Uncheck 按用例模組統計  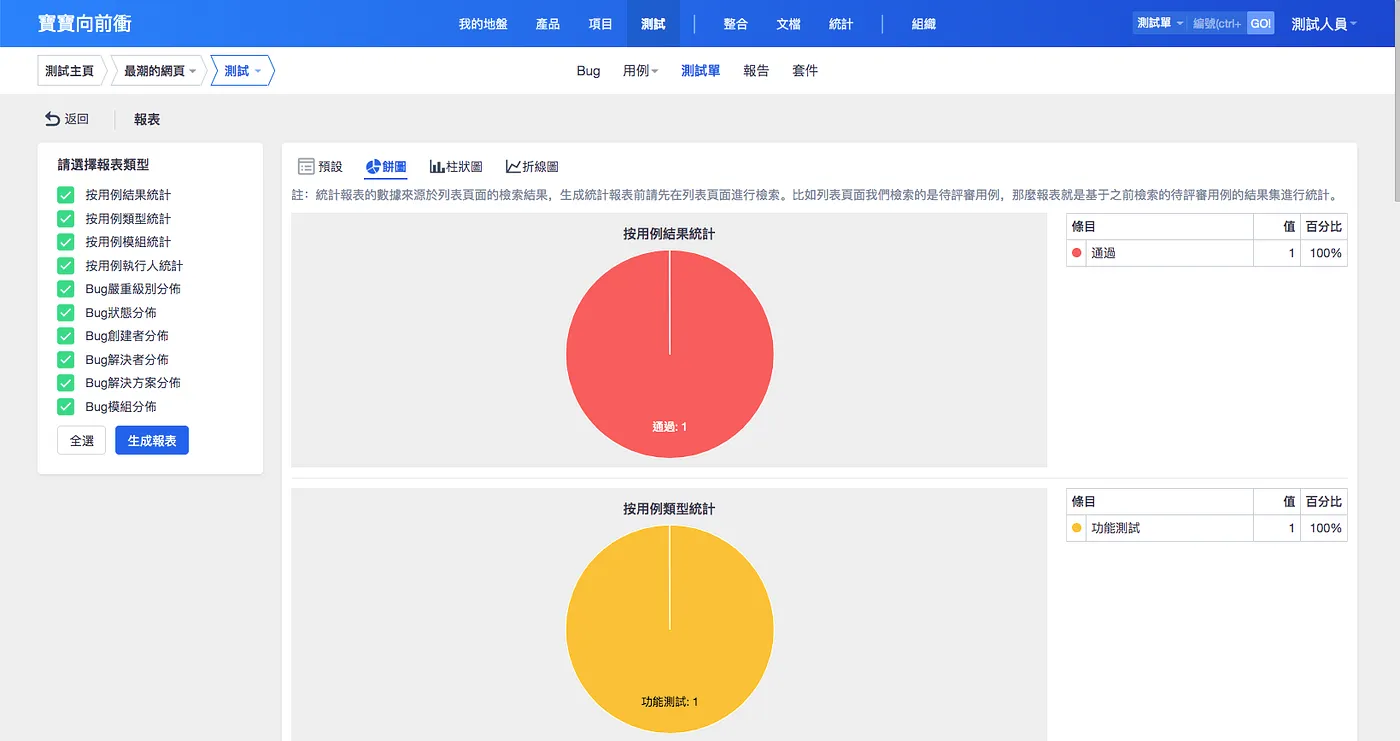point(66,242)
